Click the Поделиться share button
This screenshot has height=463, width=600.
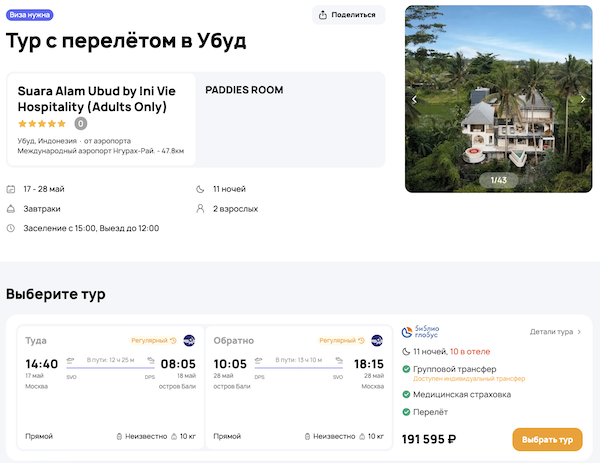coord(348,15)
